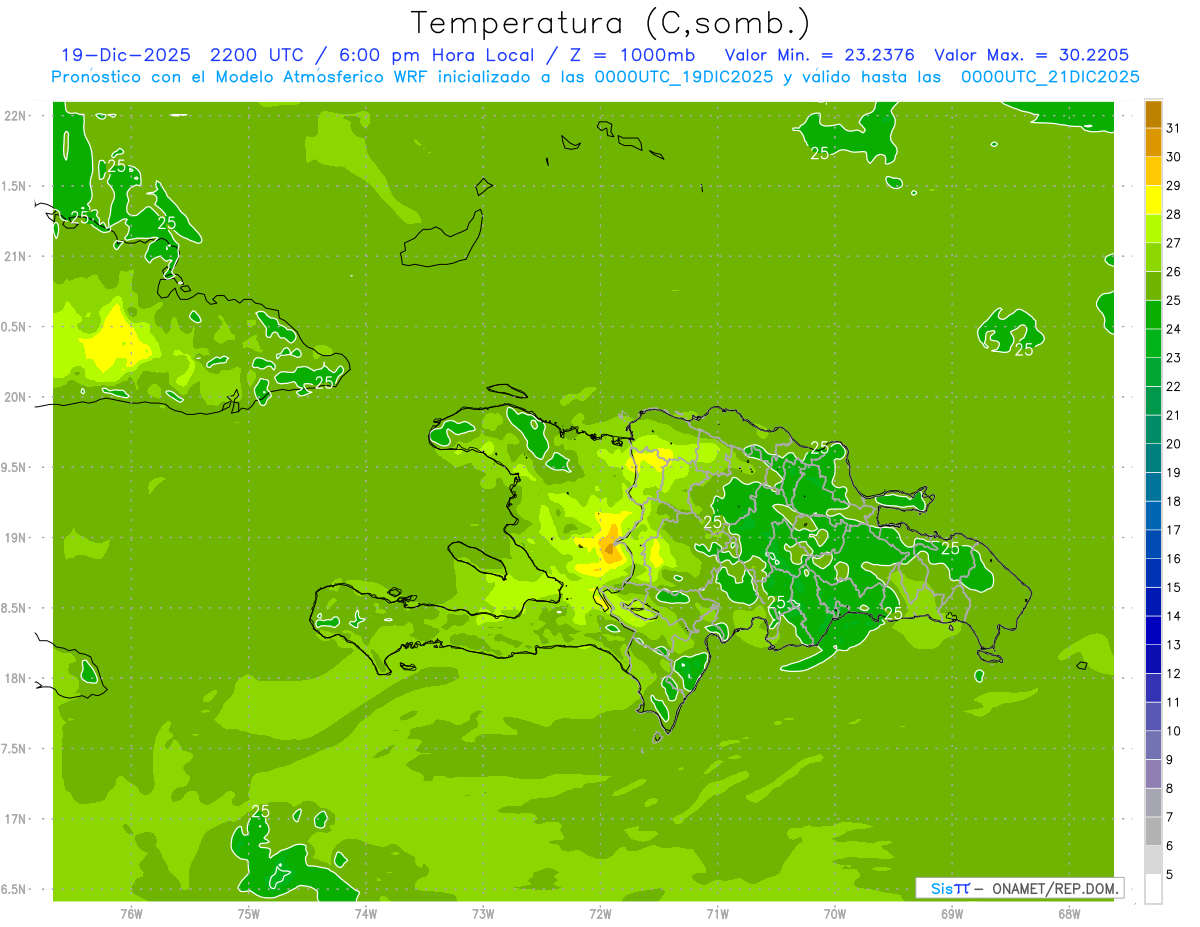Pick the green swatch between 24 and 25
The width and height of the screenshot is (1200, 927).
(1153, 315)
